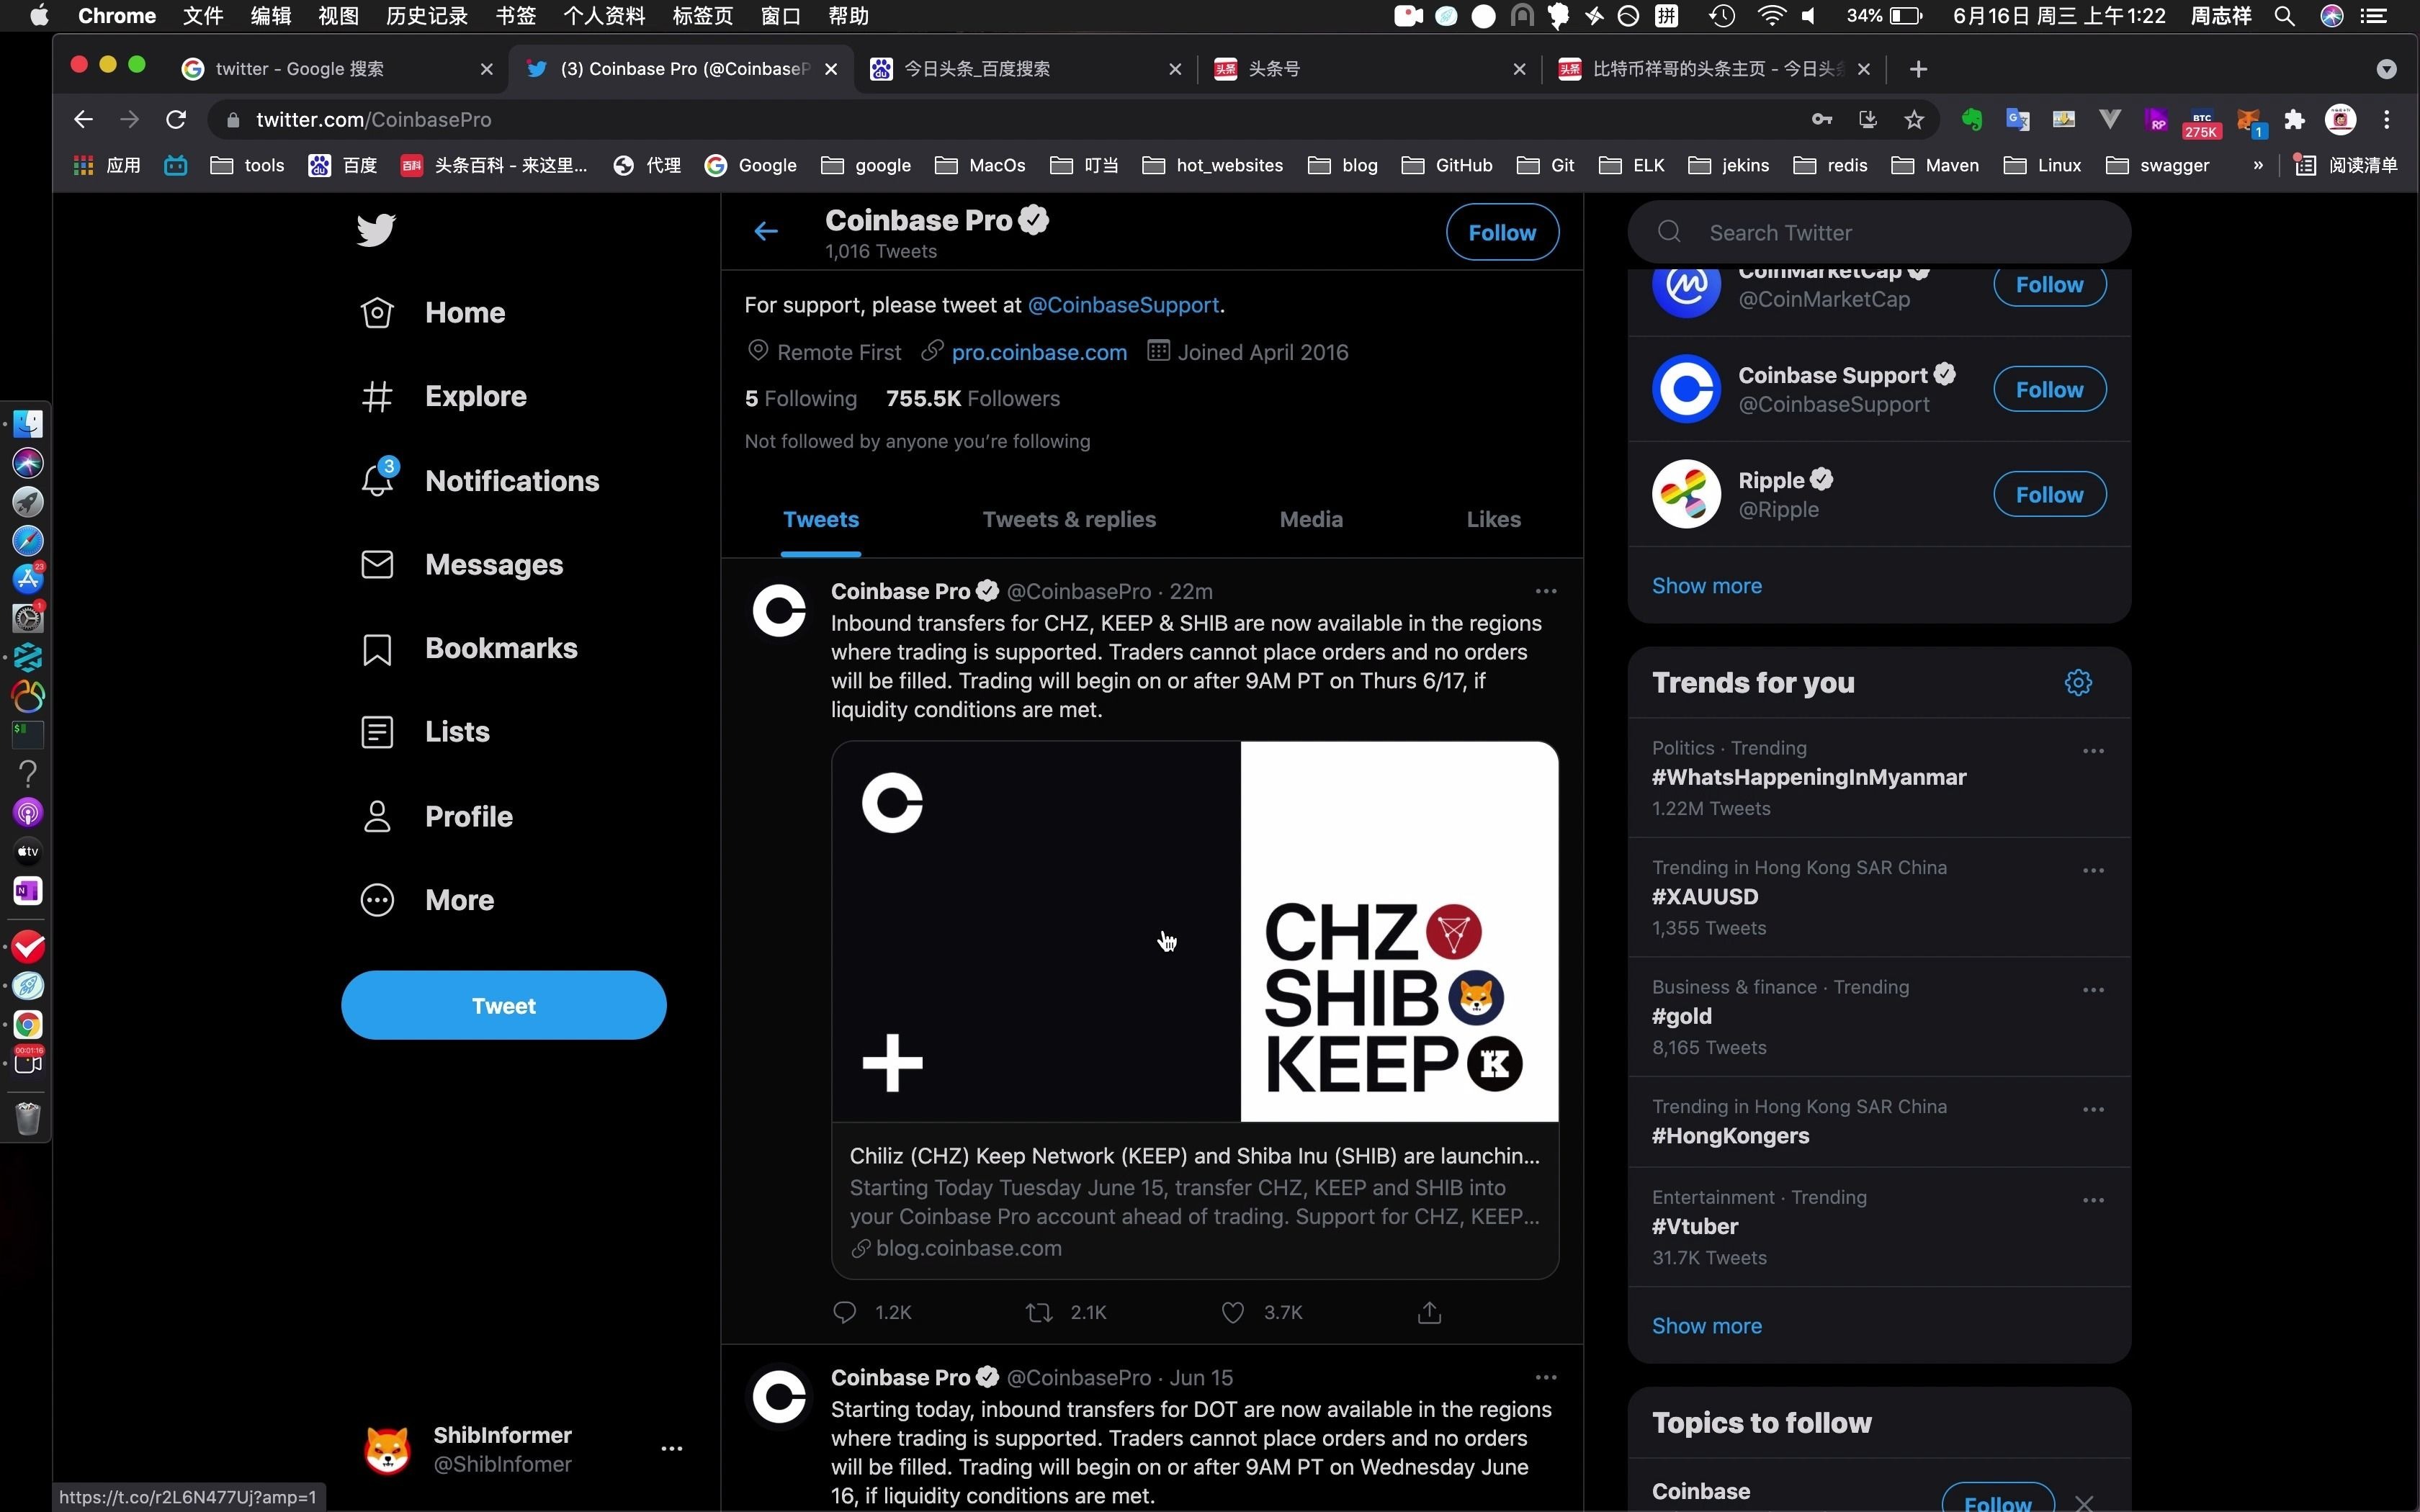Open options for #XAUUSD trend
This screenshot has width=2420, height=1512.
tap(2093, 870)
